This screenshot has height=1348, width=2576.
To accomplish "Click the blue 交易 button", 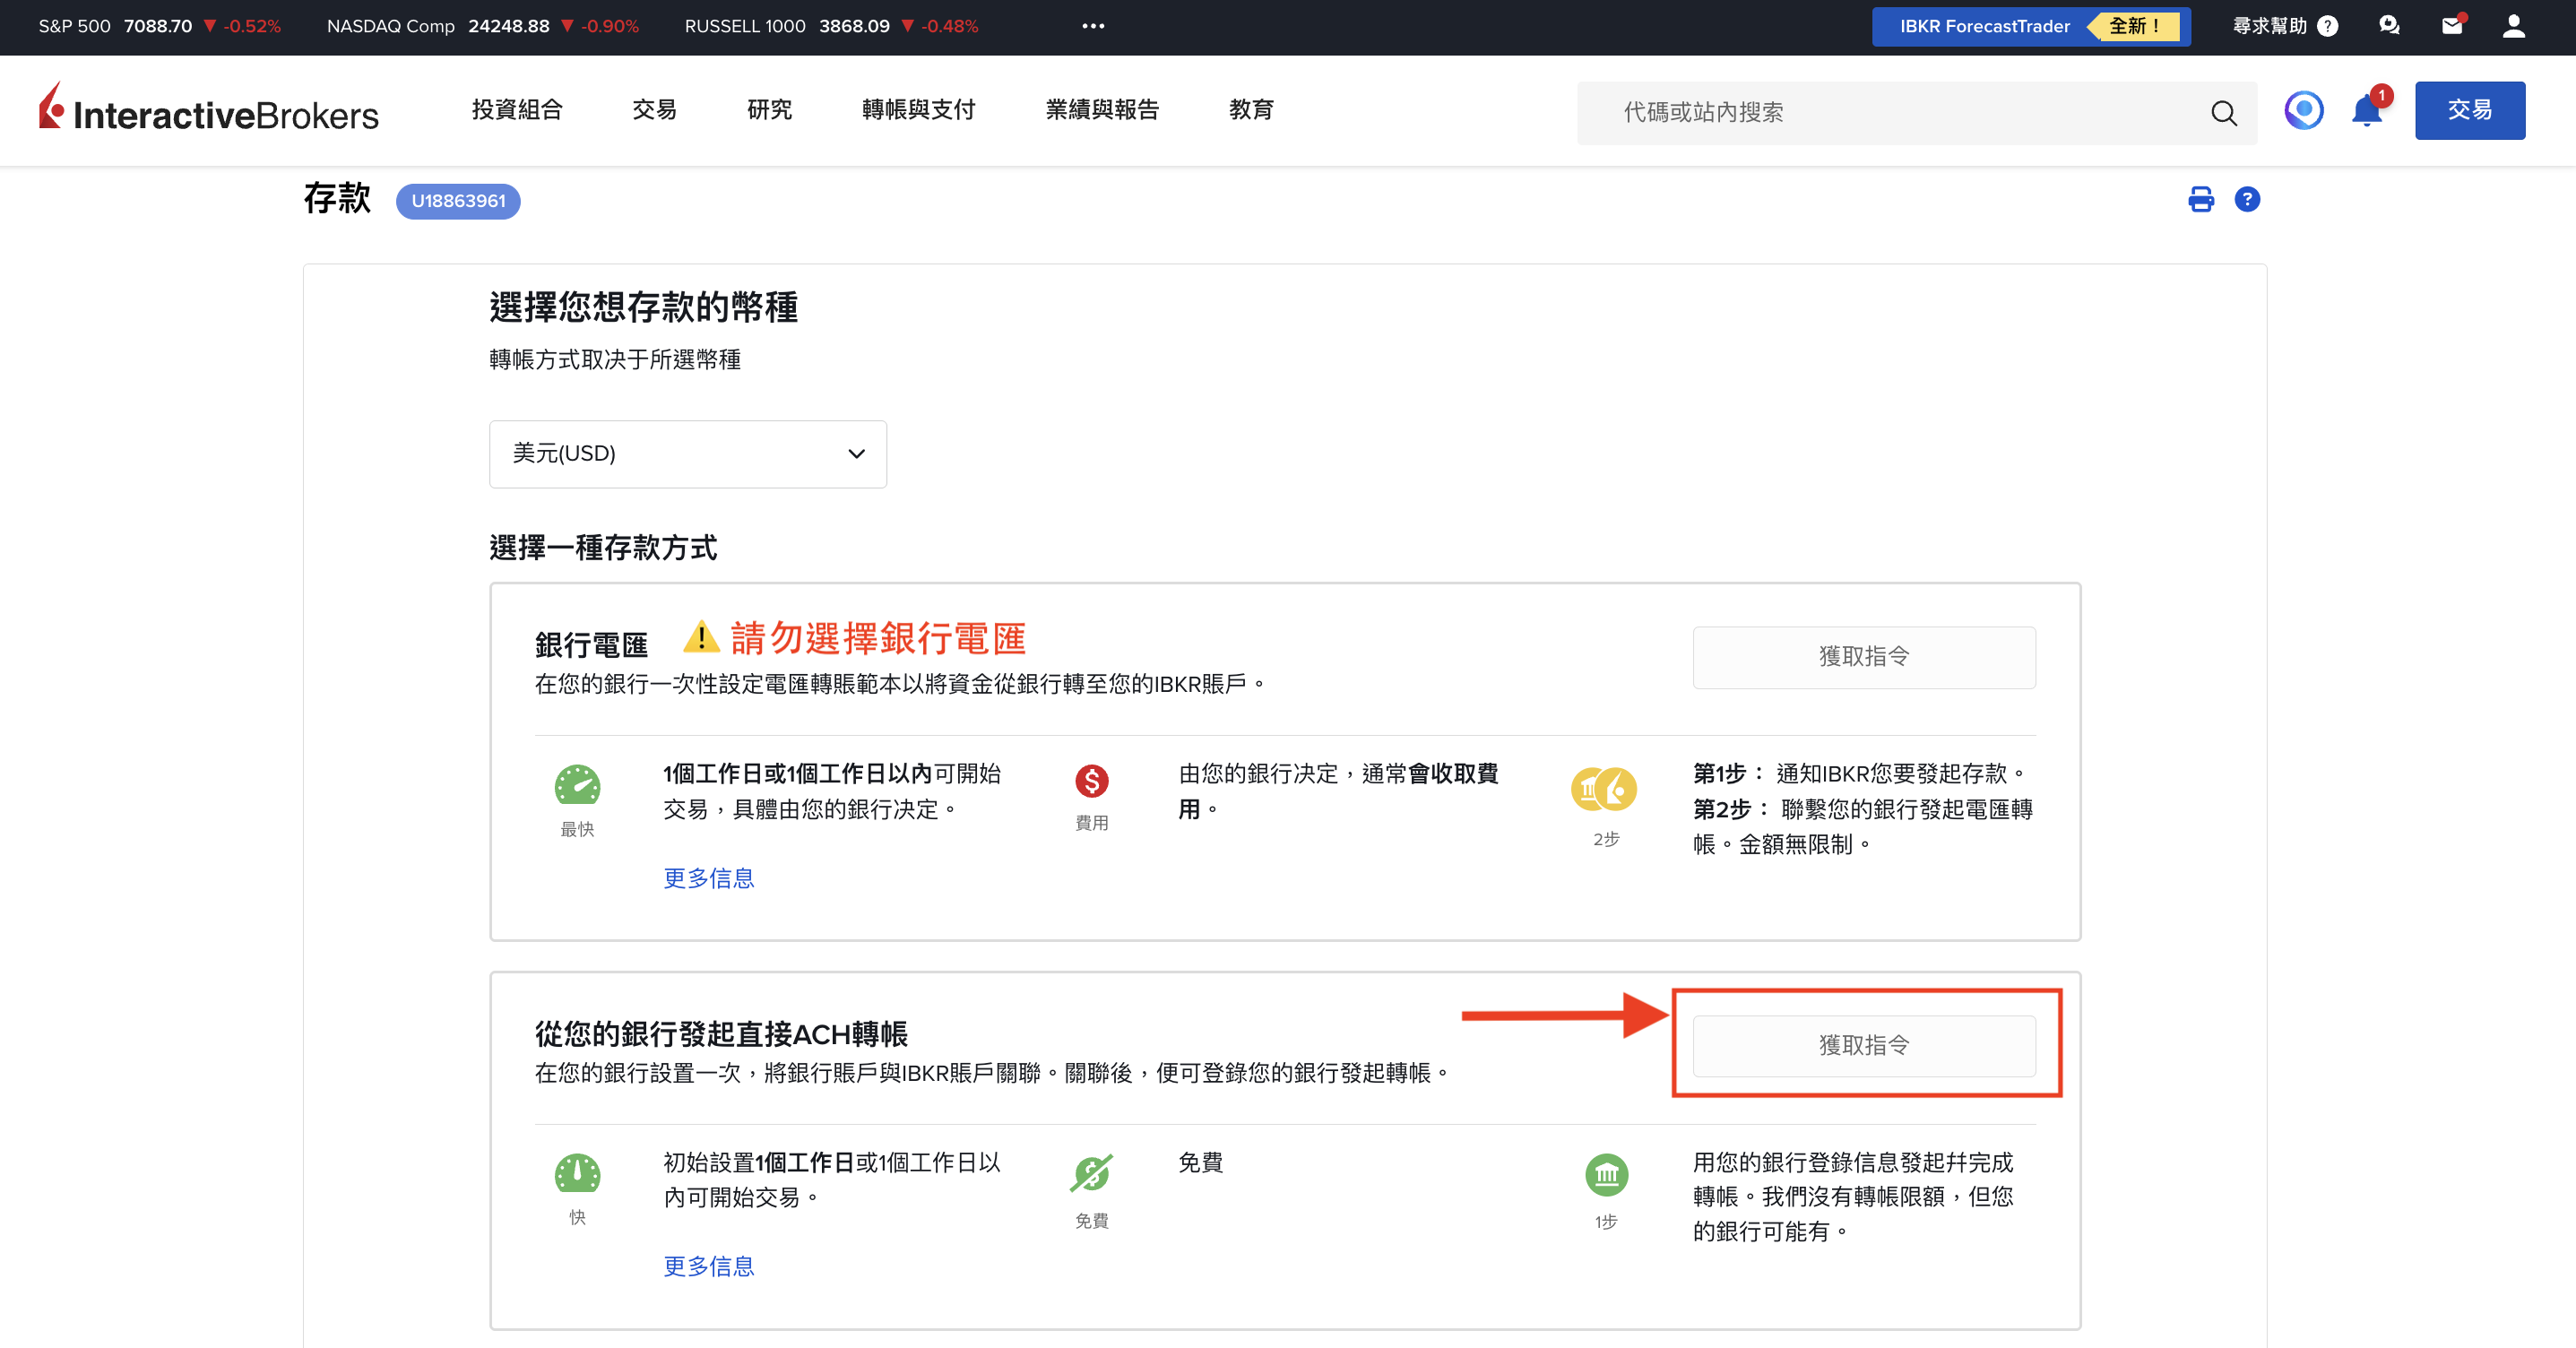I will click(x=2469, y=111).
